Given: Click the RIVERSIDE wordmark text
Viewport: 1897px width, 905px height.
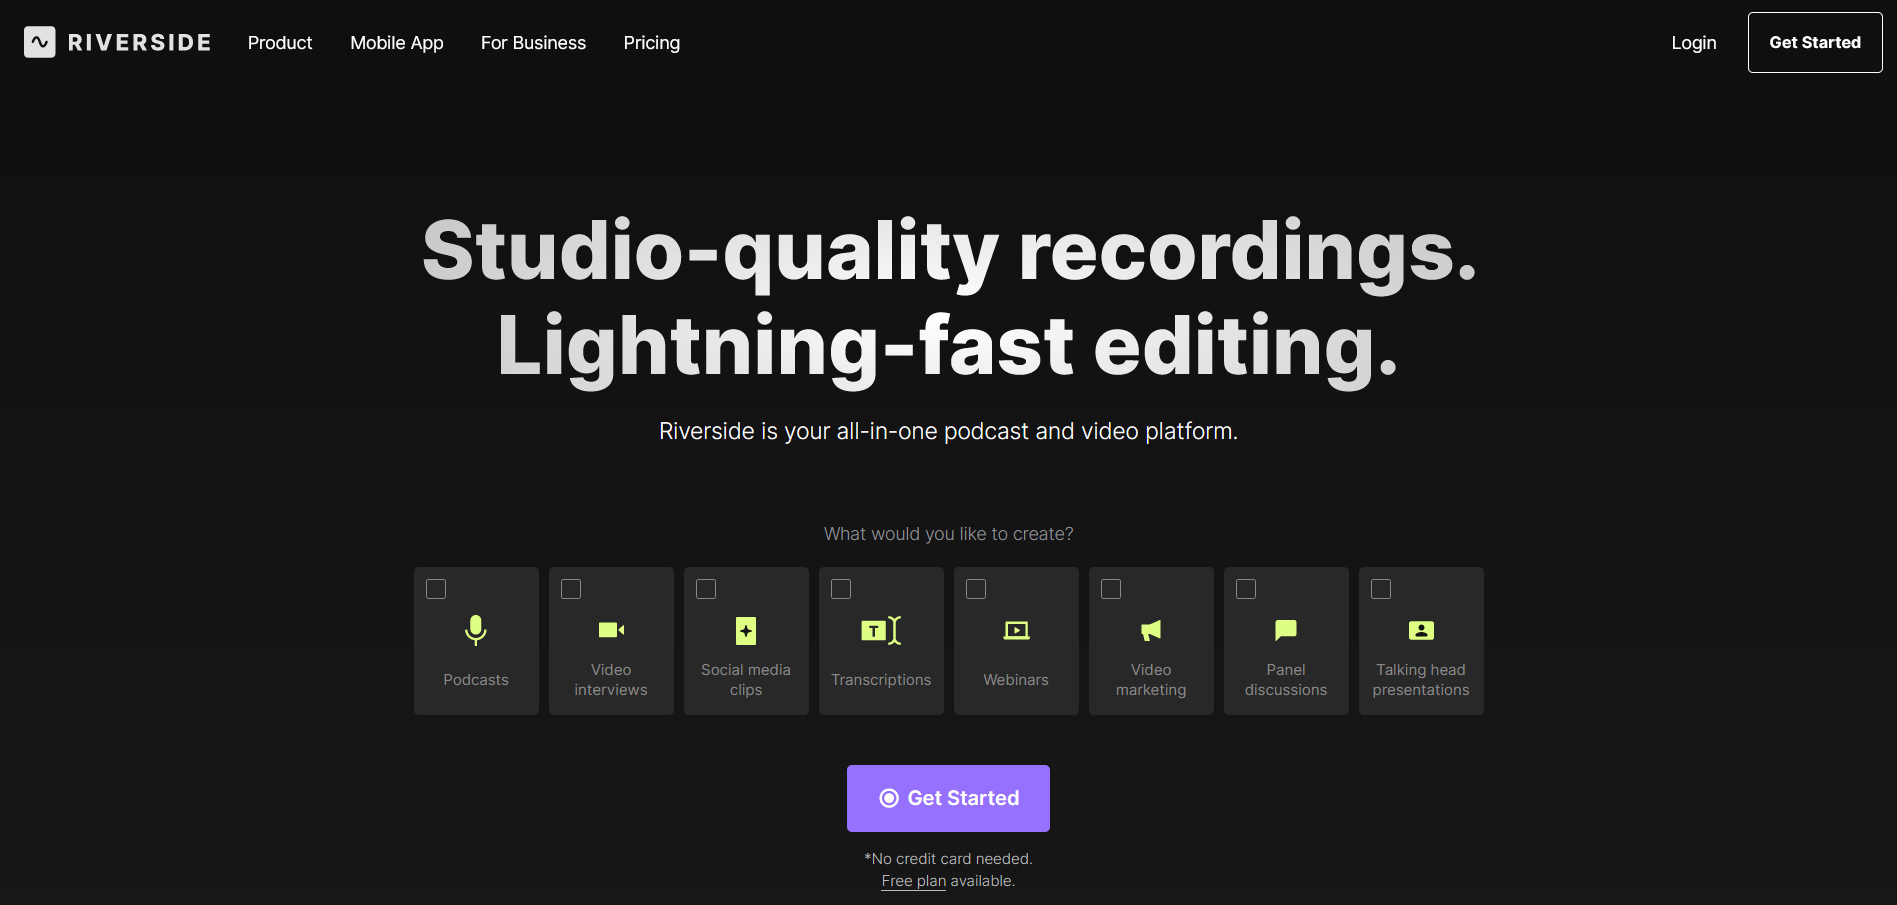Looking at the screenshot, I should point(140,42).
